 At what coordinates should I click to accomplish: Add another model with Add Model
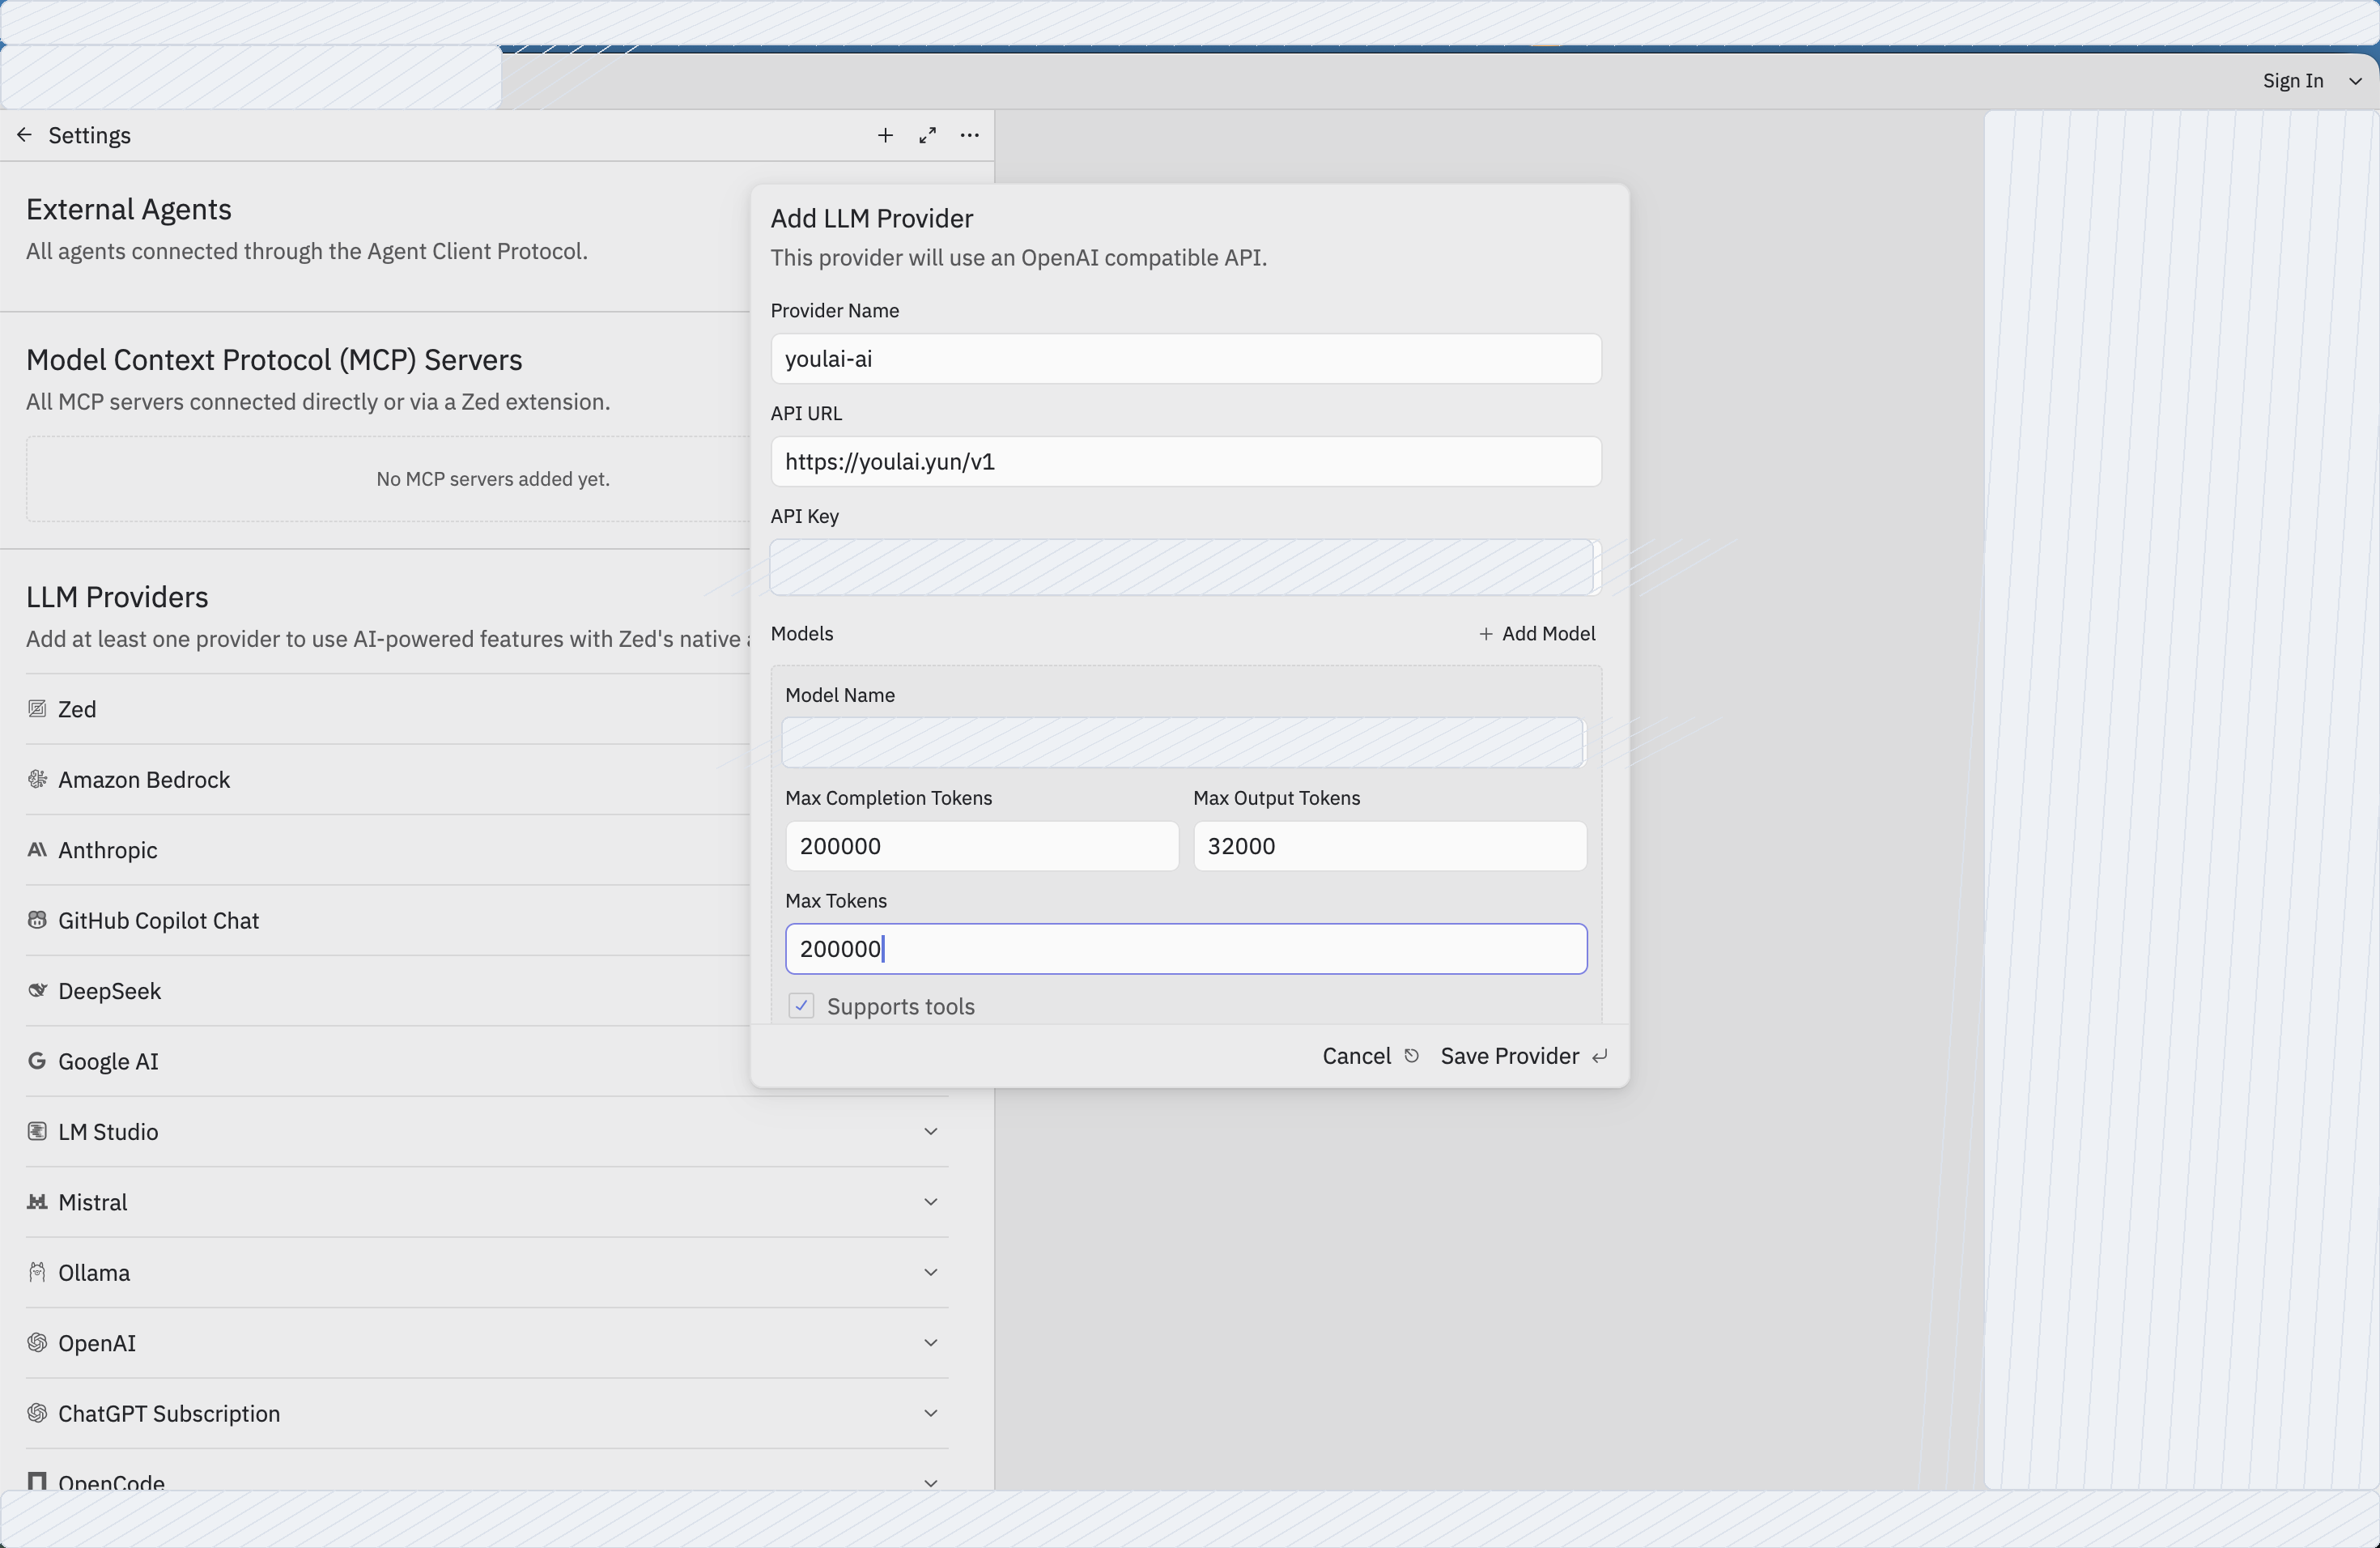(x=1537, y=634)
